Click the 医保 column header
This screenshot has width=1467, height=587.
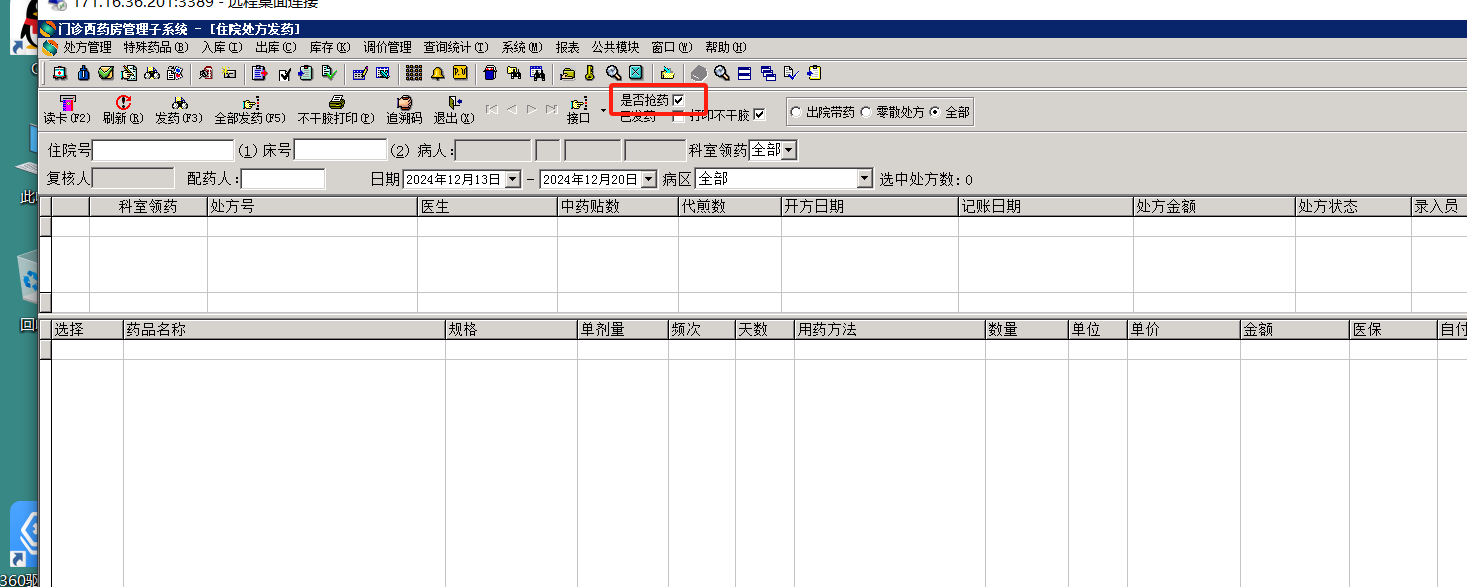pyautogui.click(x=1393, y=329)
